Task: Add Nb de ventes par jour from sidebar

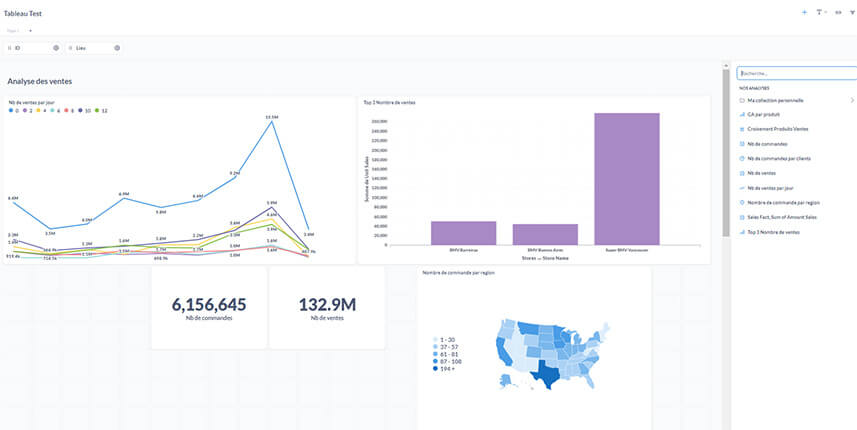Action: click(x=770, y=188)
